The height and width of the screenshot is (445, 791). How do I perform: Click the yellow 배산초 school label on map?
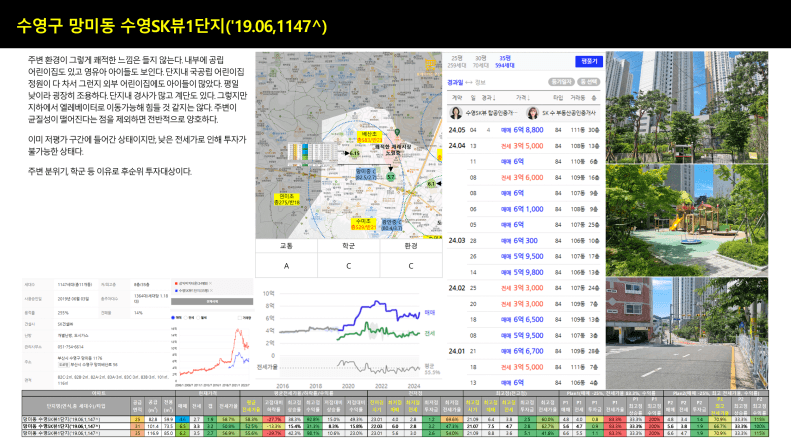pyautogui.click(x=369, y=137)
